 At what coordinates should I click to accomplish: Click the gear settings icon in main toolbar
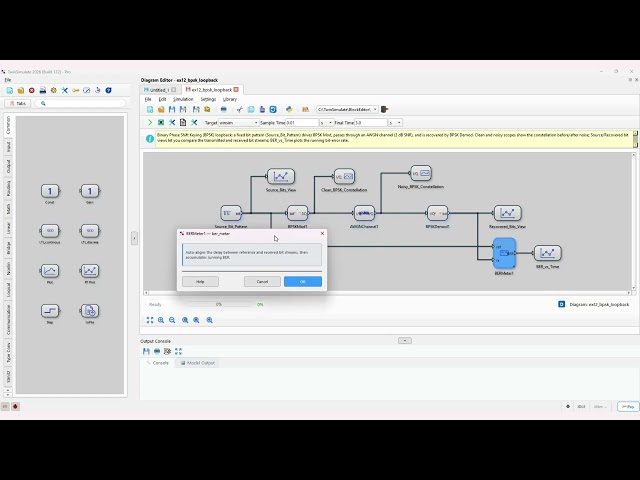pos(53,90)
